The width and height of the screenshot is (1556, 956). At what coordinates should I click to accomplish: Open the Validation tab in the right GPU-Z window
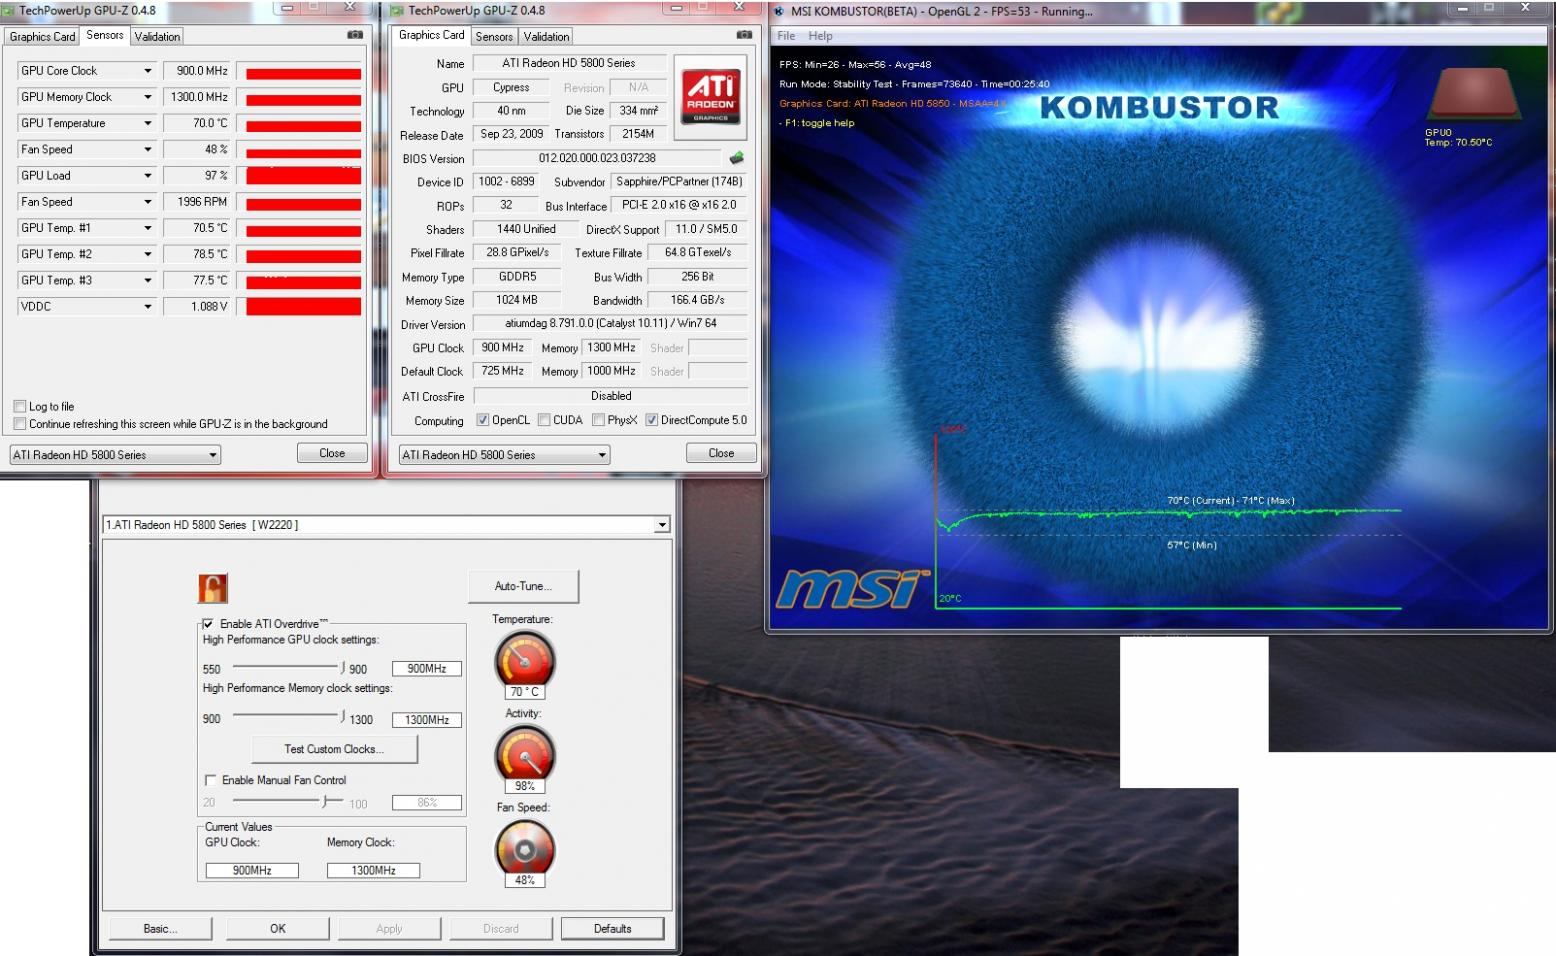point(546,36)
